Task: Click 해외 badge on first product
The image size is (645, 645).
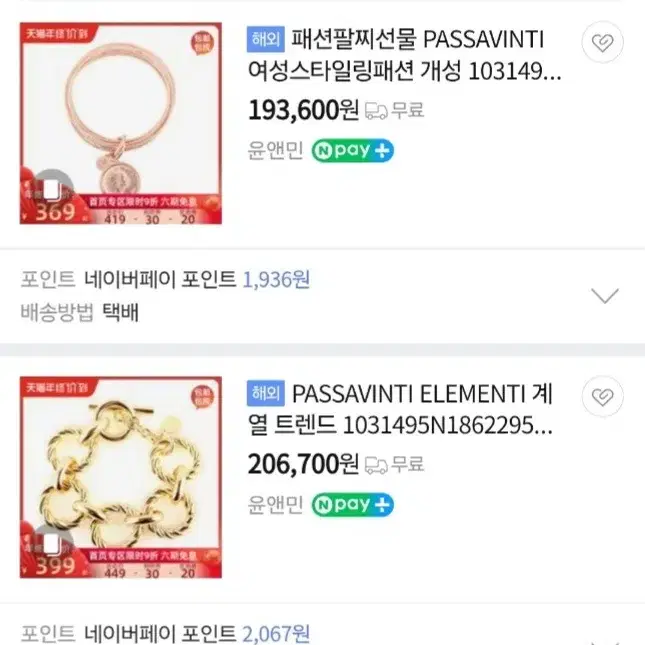Action: click(266, 39)
